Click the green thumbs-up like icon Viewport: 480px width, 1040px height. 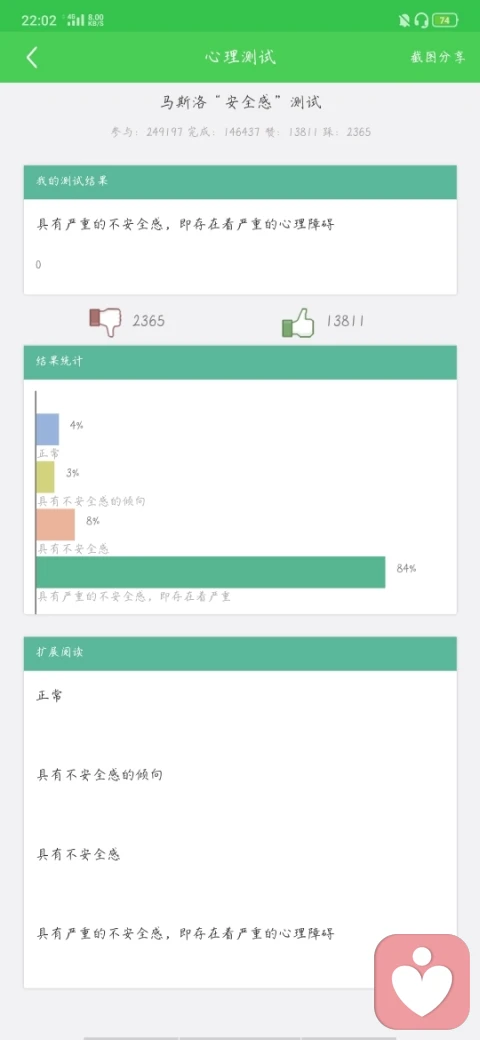[297, 323]
